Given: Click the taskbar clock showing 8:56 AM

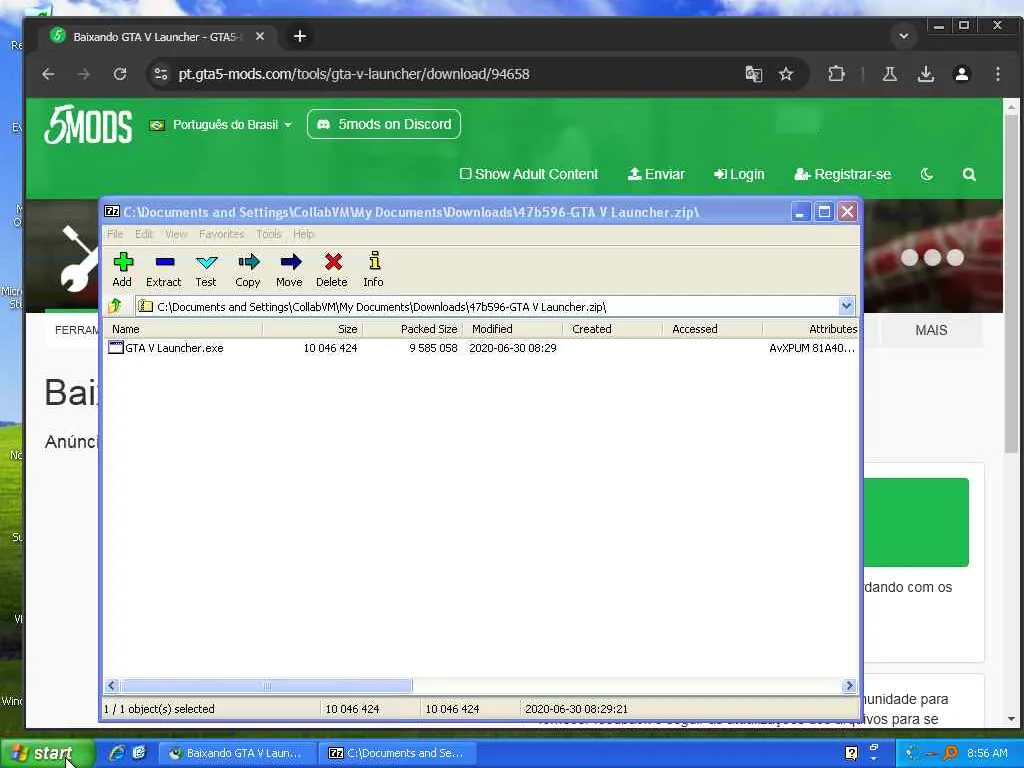Looking at the screenshot, I should point(987,753).
